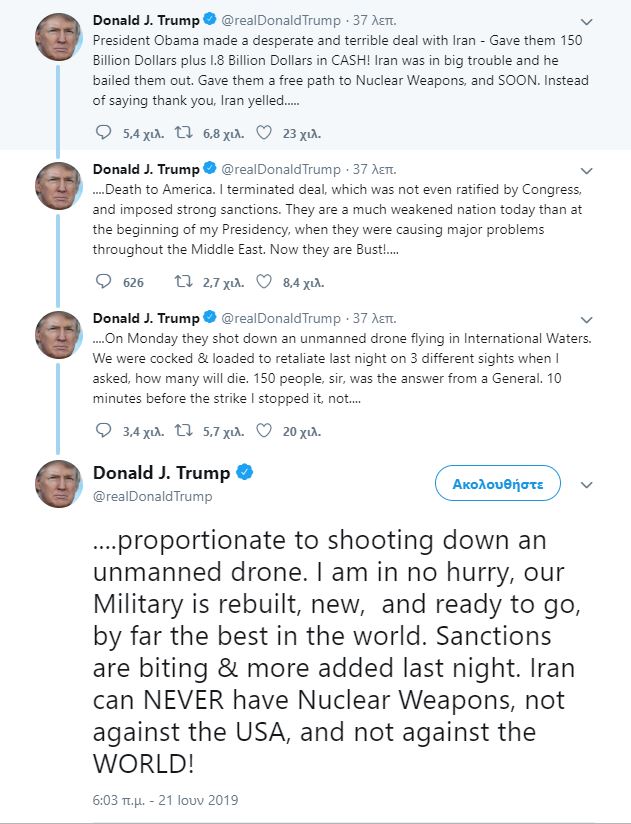This screenshot has height=824, width=631.
Task: Like the "On Monday" drone tweet
Action: [264, 432]
